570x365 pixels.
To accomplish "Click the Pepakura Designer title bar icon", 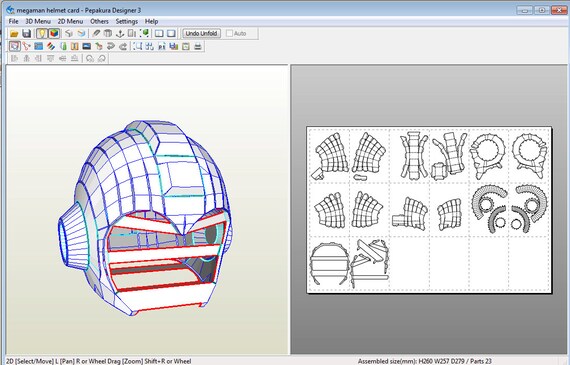I will point(10,10).
